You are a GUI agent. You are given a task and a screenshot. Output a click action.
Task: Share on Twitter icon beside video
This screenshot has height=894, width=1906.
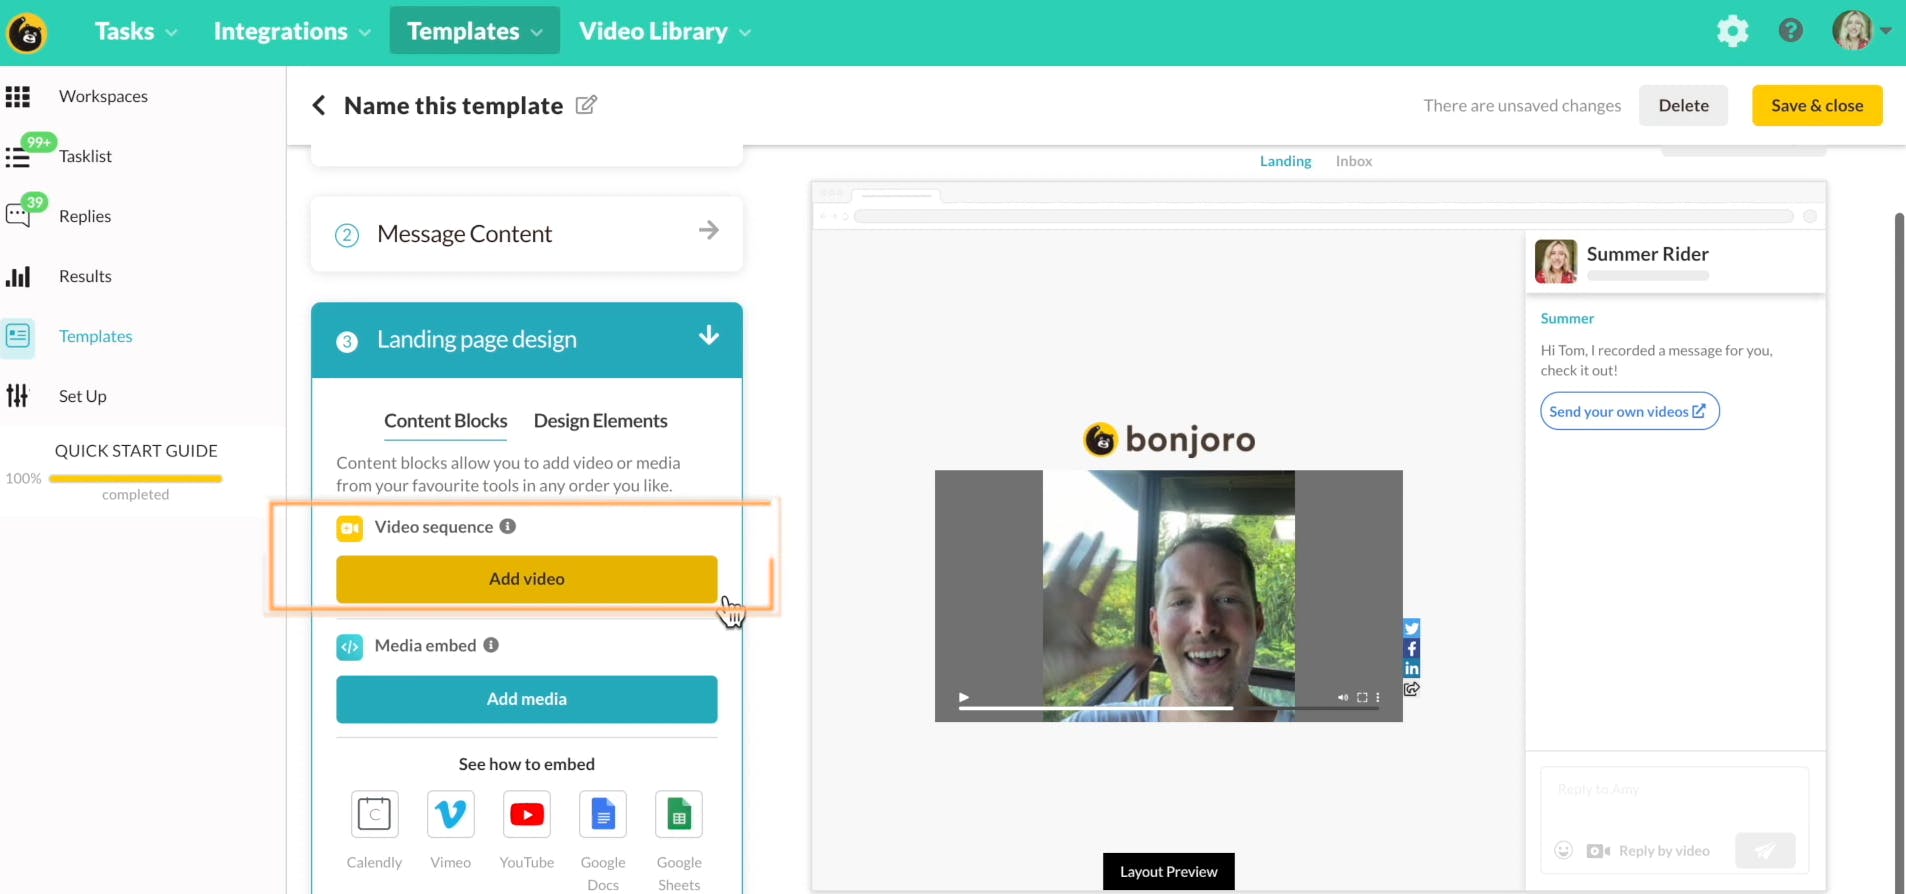[x=1411, y=628]
